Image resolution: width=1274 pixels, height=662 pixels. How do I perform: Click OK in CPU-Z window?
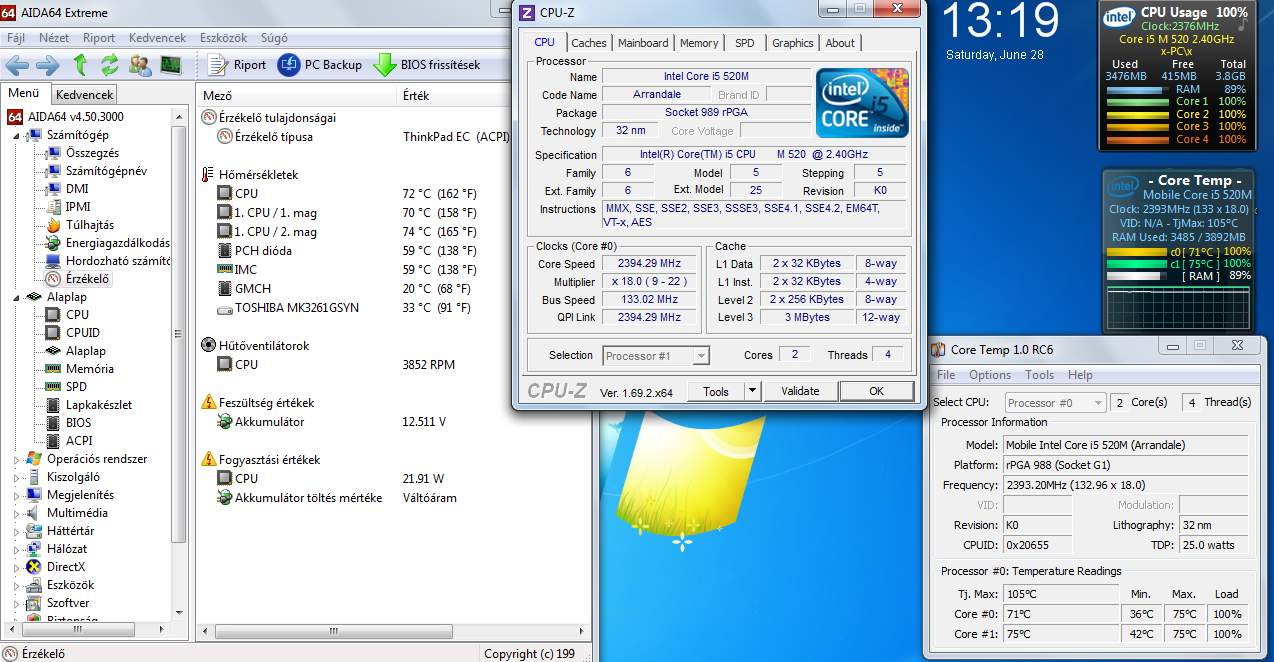point(876,391)
